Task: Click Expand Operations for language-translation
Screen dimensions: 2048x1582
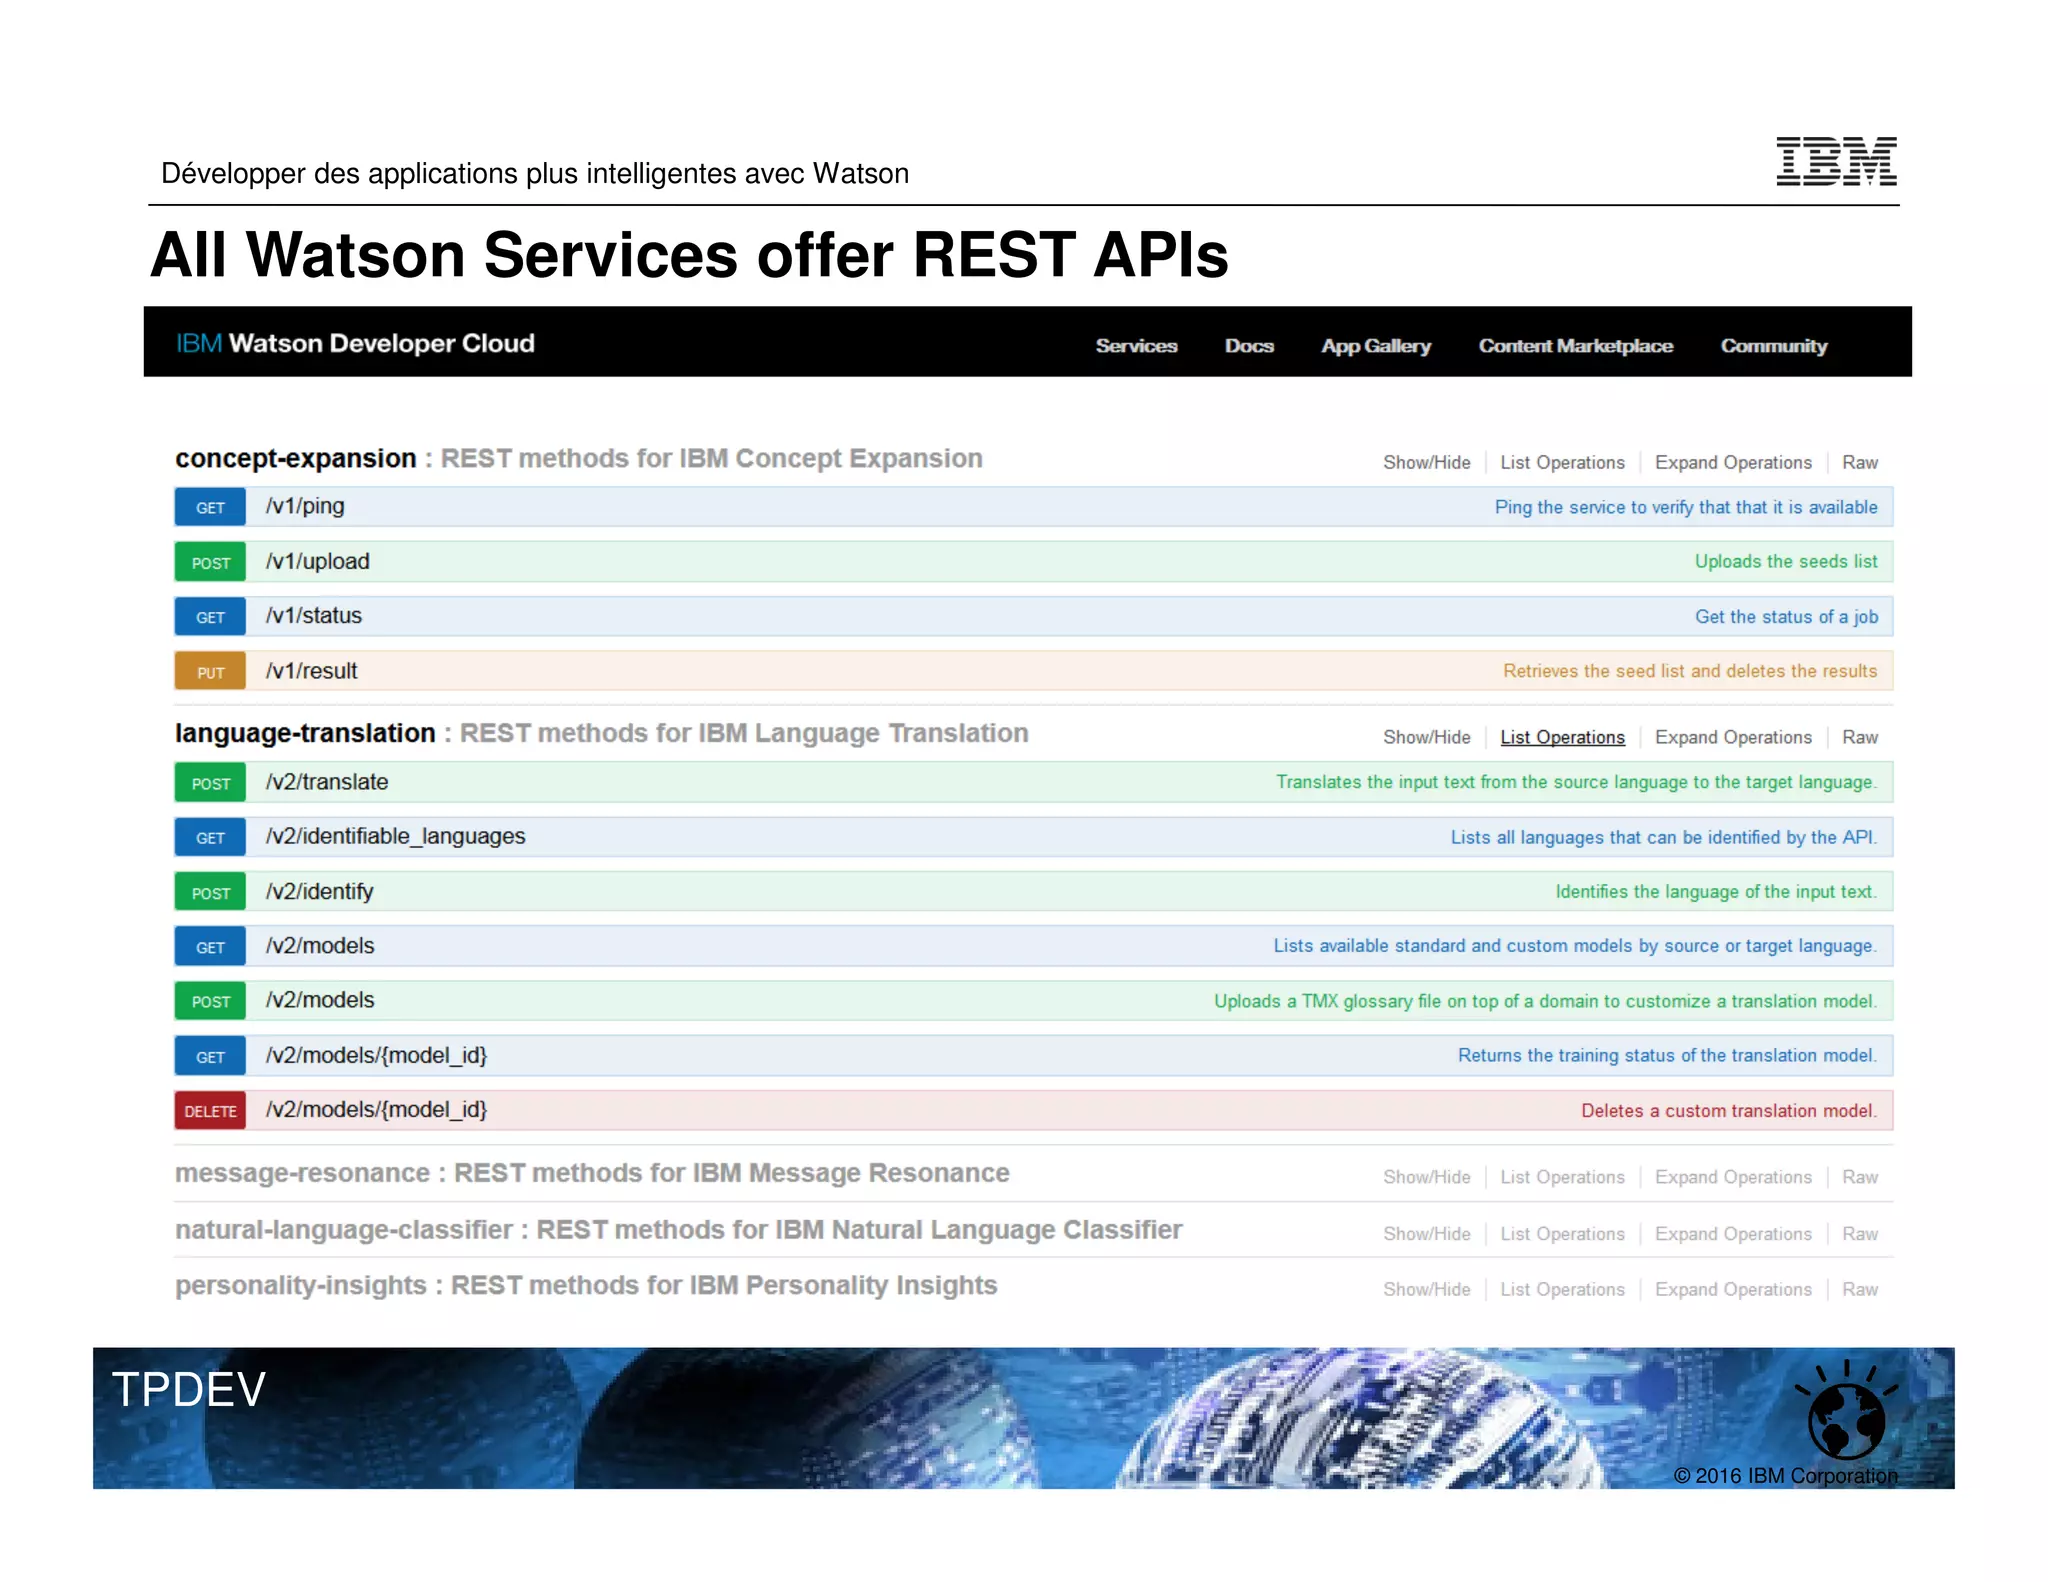Action: (x=1733, y=737)
